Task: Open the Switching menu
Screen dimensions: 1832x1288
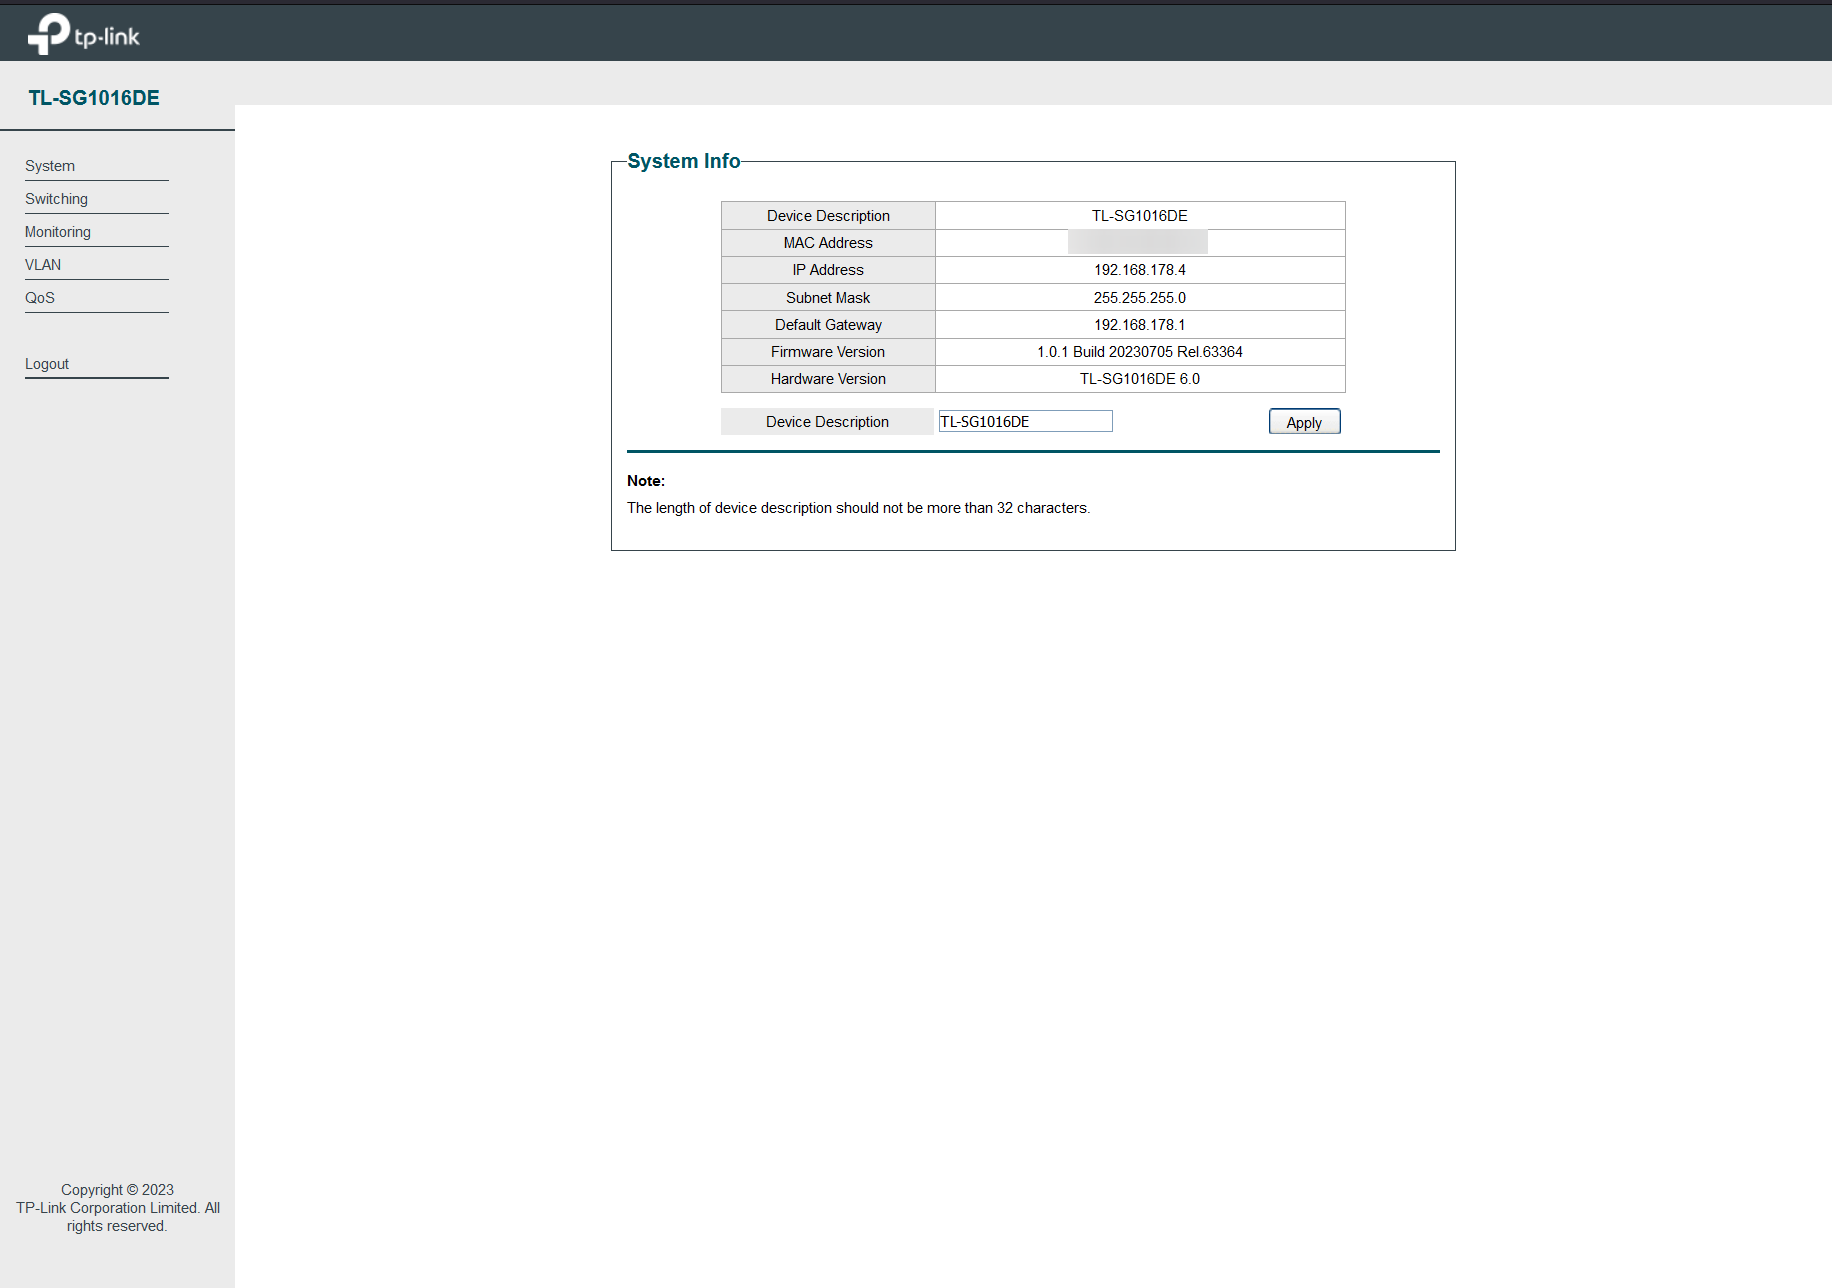Action: pos(56,199)
